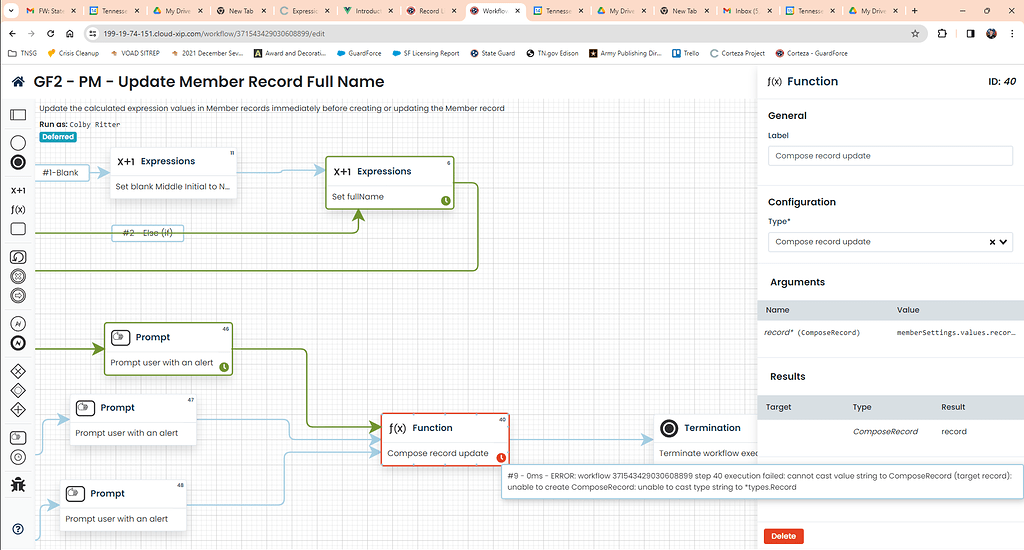Open browser extensions puzzle icon
Viewport: 1024px width, 550px height.
(942, 33)
